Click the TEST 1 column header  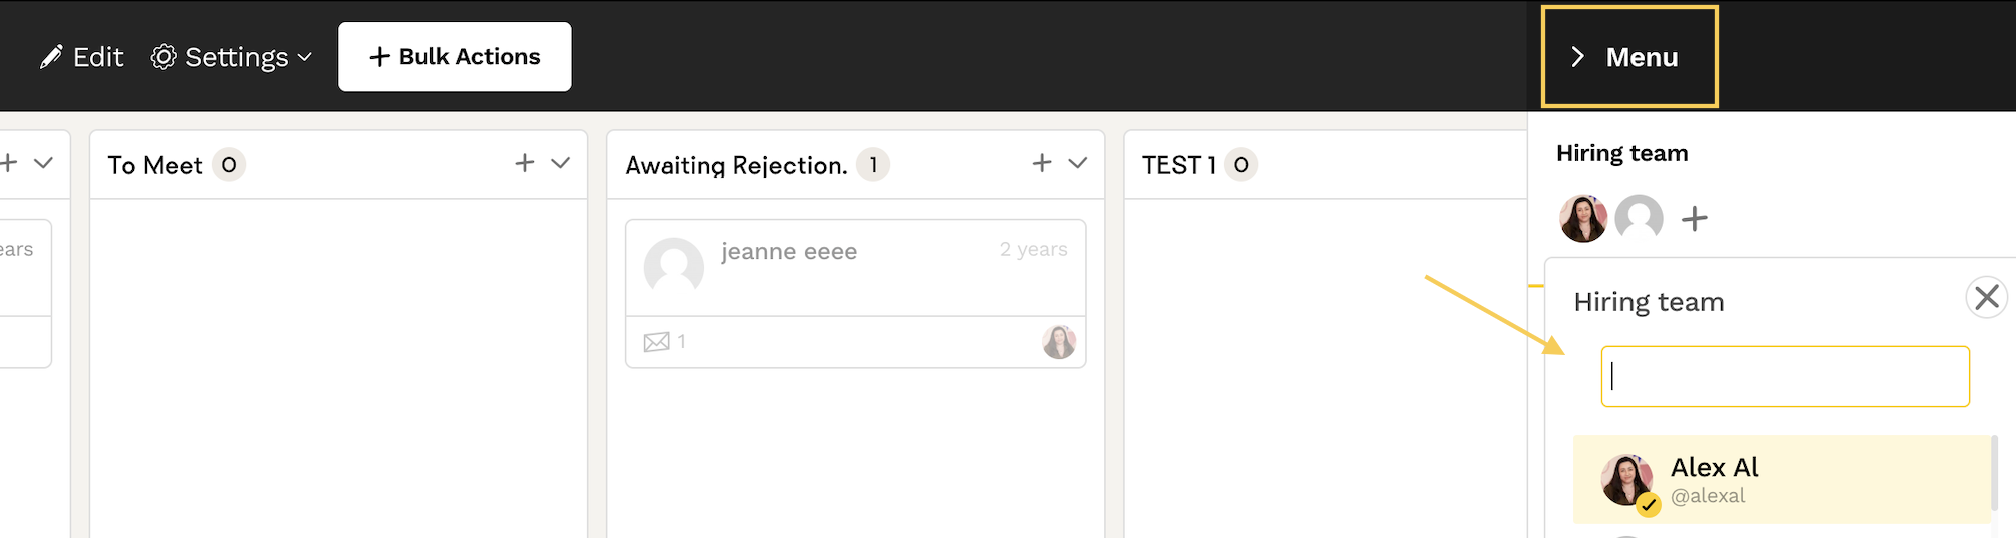(1178, 165)
